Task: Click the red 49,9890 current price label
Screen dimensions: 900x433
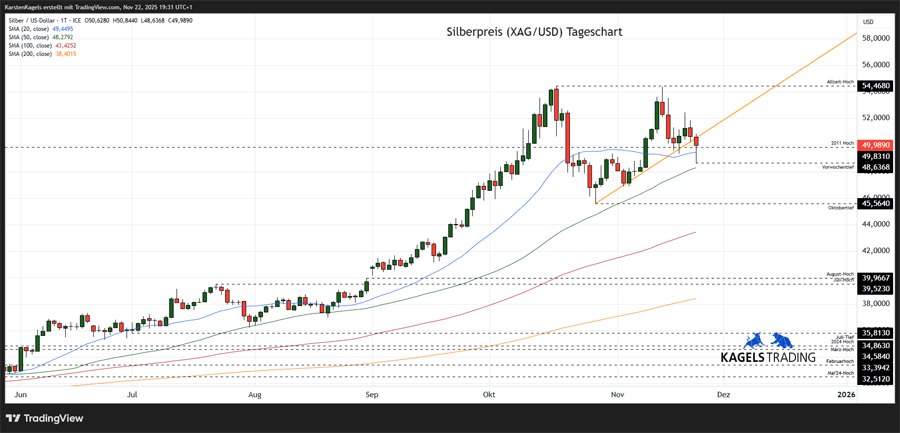Action: pyautogui.click(x=874, y=145)
